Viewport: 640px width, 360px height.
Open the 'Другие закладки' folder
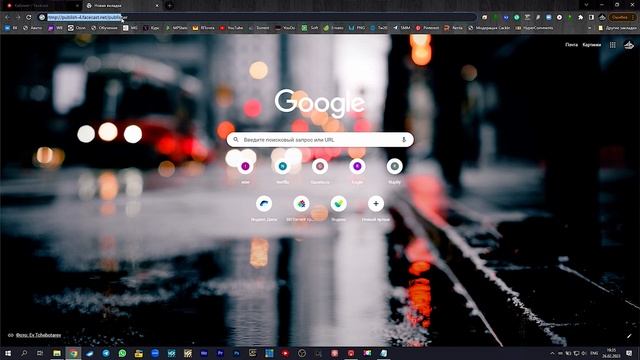[x=617, y=28]
